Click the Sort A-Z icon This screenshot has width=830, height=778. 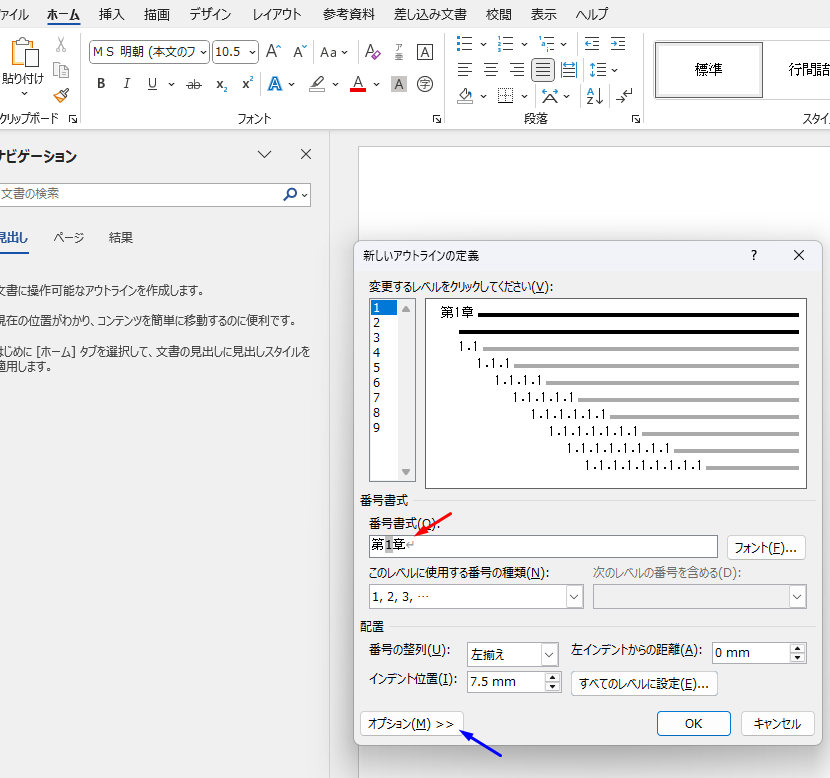point(594,96)
